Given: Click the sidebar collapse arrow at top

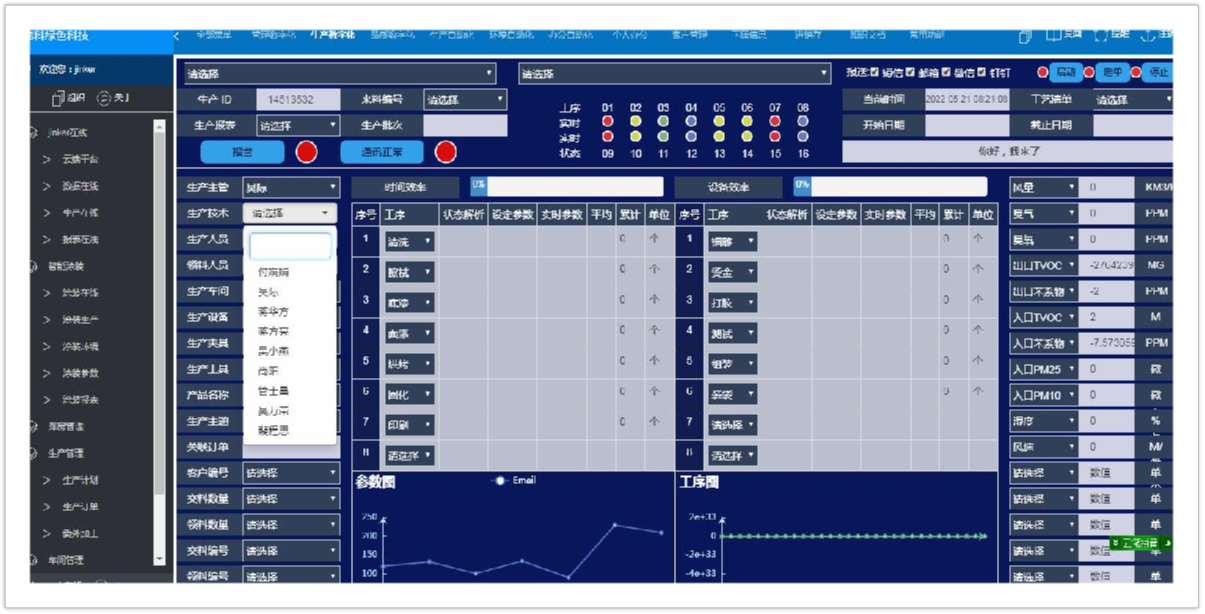Looking at the screenshot, I should [x=177, y=36].
